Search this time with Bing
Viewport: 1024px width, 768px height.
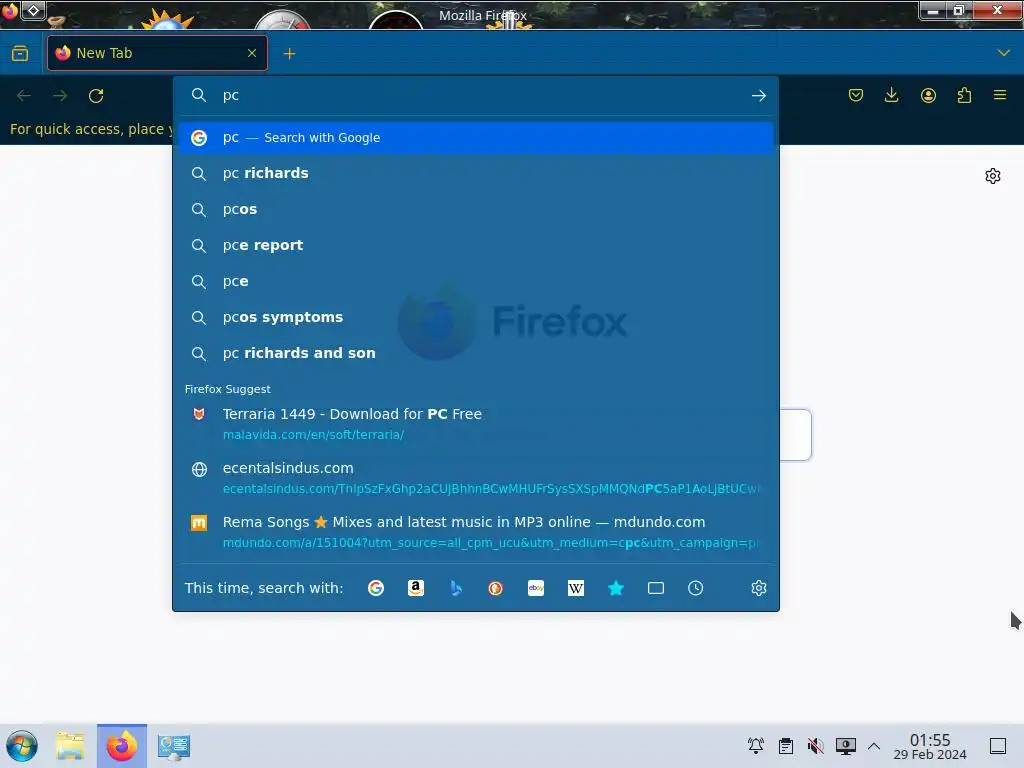[x=456, y=588]
